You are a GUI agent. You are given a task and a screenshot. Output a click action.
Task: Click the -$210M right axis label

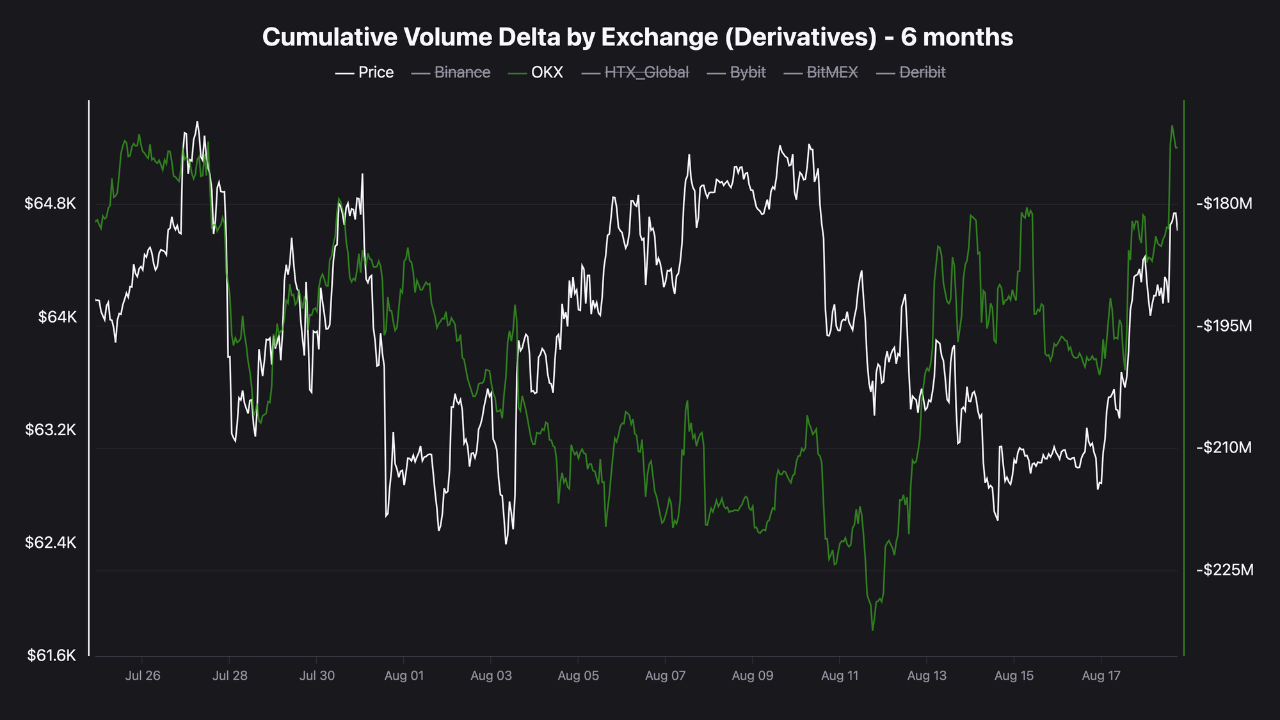pyautogui.click(x=1225, y=447)
